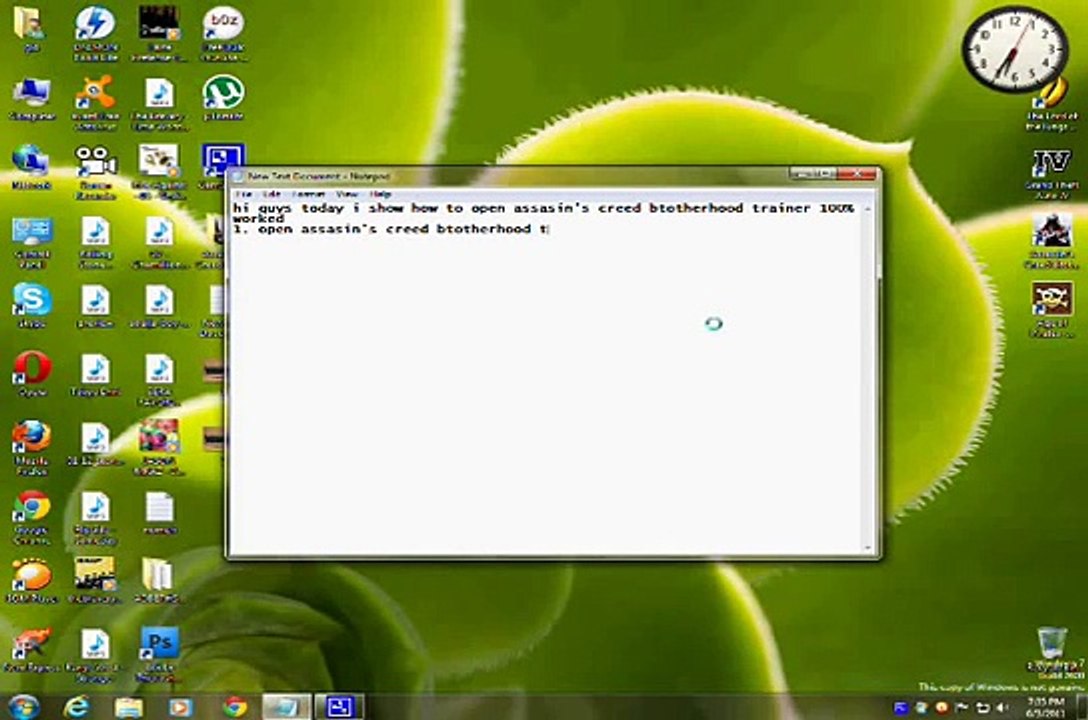1088x720 pixels.
Task: Open Notepad's Format menu
Action: 308,194
